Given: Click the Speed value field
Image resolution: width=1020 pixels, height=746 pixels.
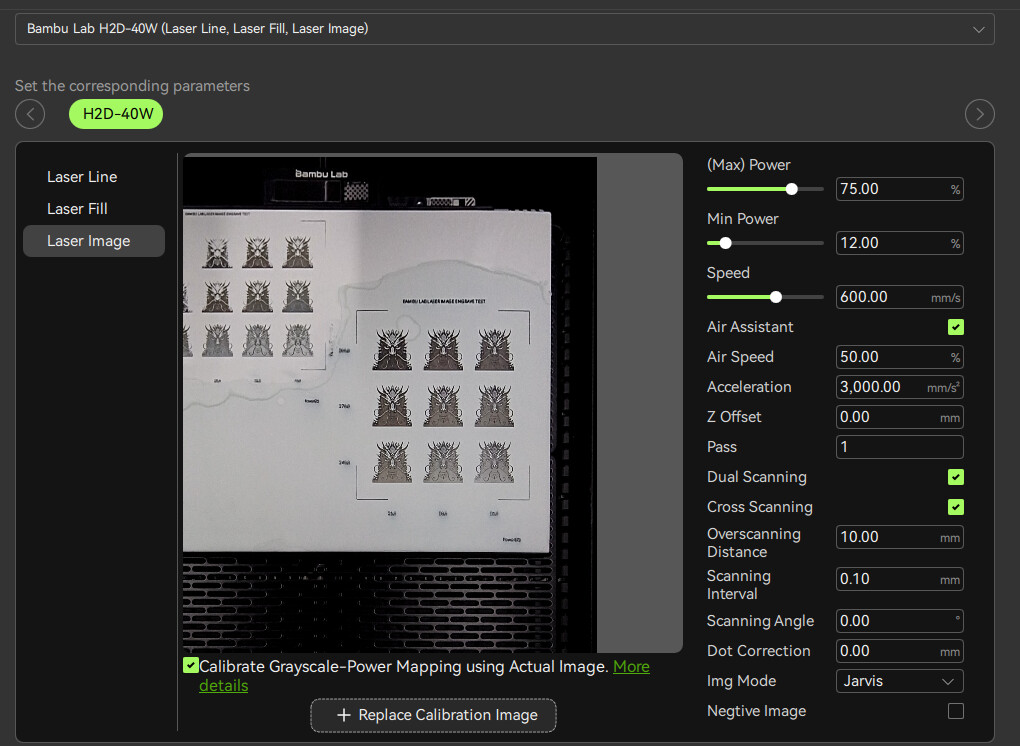Looking at the screenshot, I should [x=899, y=297].
